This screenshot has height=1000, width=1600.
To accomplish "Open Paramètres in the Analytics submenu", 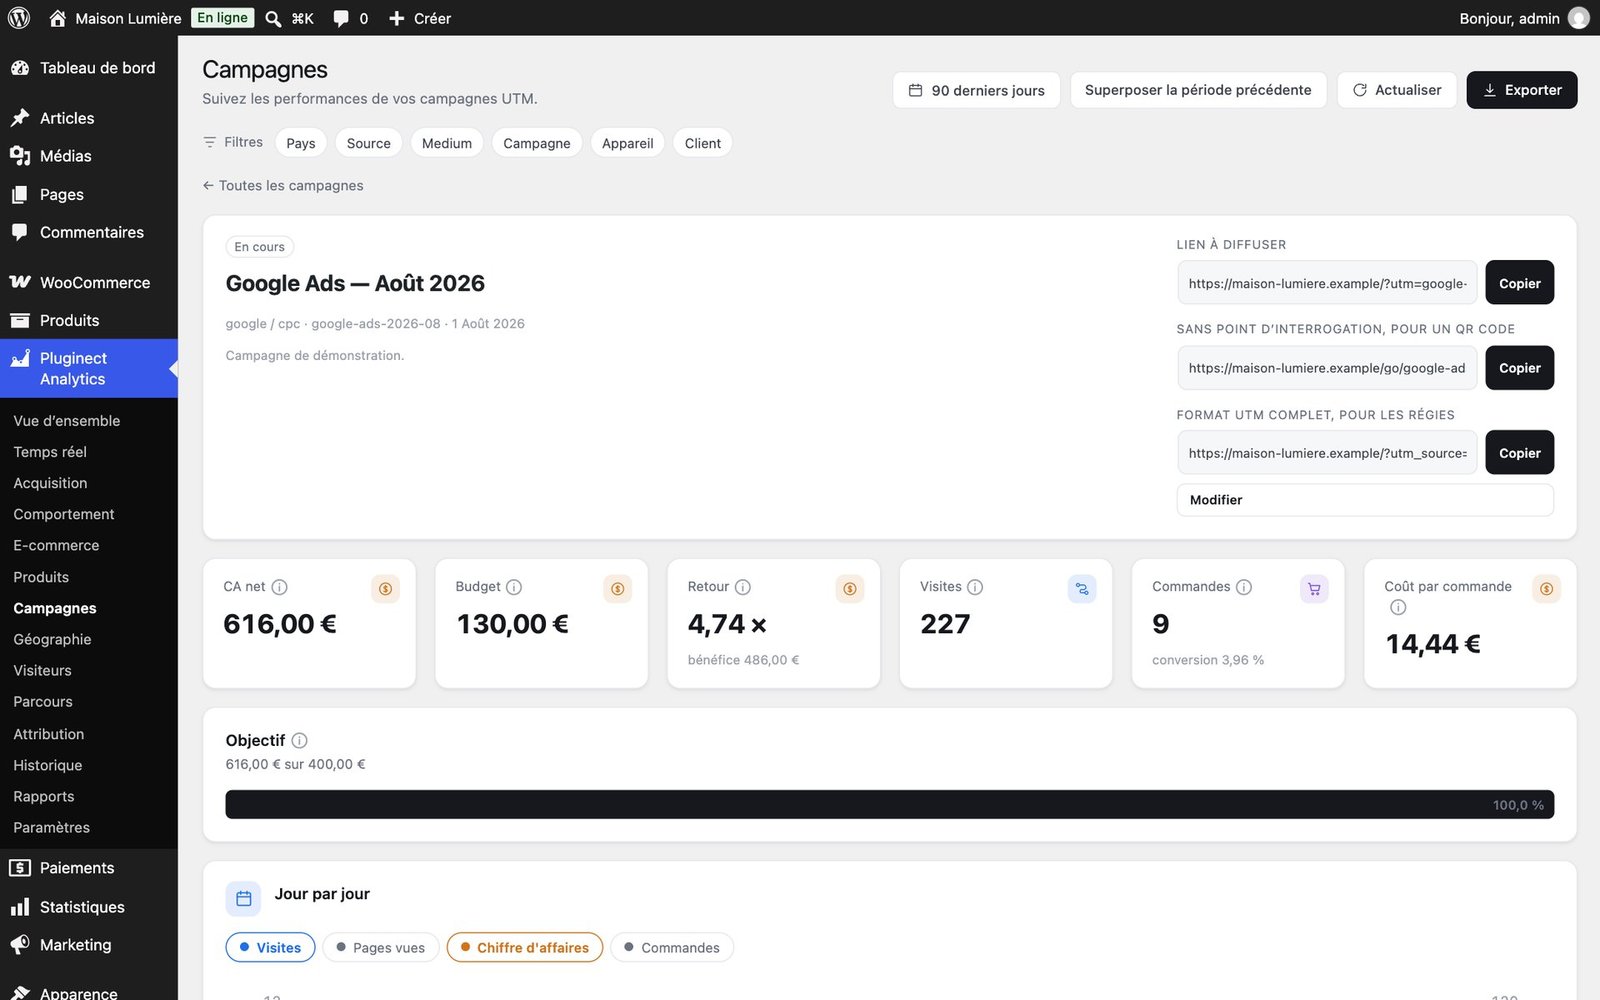I will click(x=52, y=827).
